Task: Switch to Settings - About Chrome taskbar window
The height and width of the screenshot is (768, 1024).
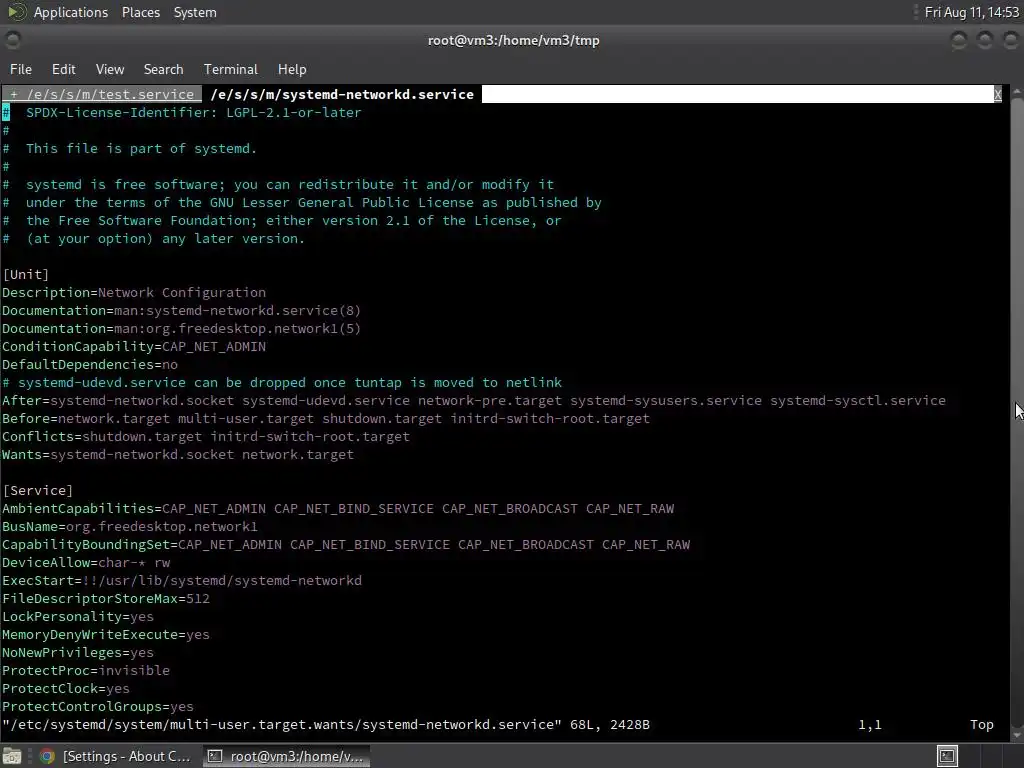Action: [115, 756]
